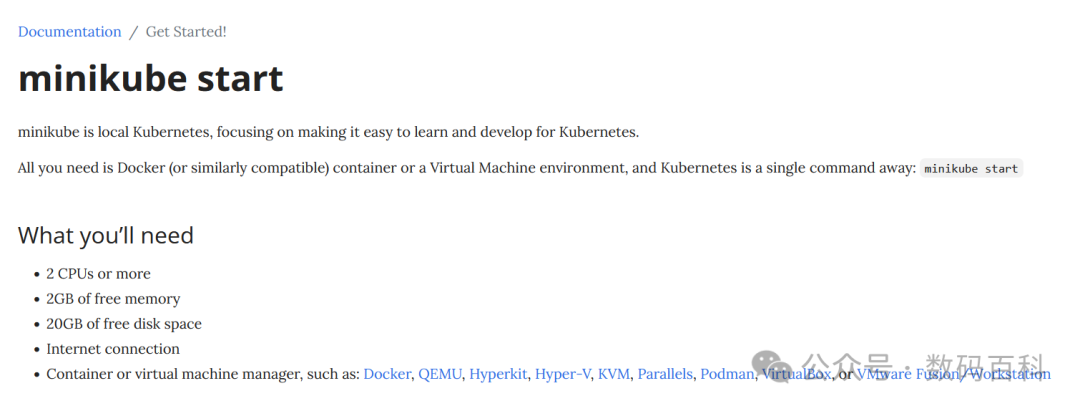
Task: Click the minikube start page title
Action: (150, 78)
